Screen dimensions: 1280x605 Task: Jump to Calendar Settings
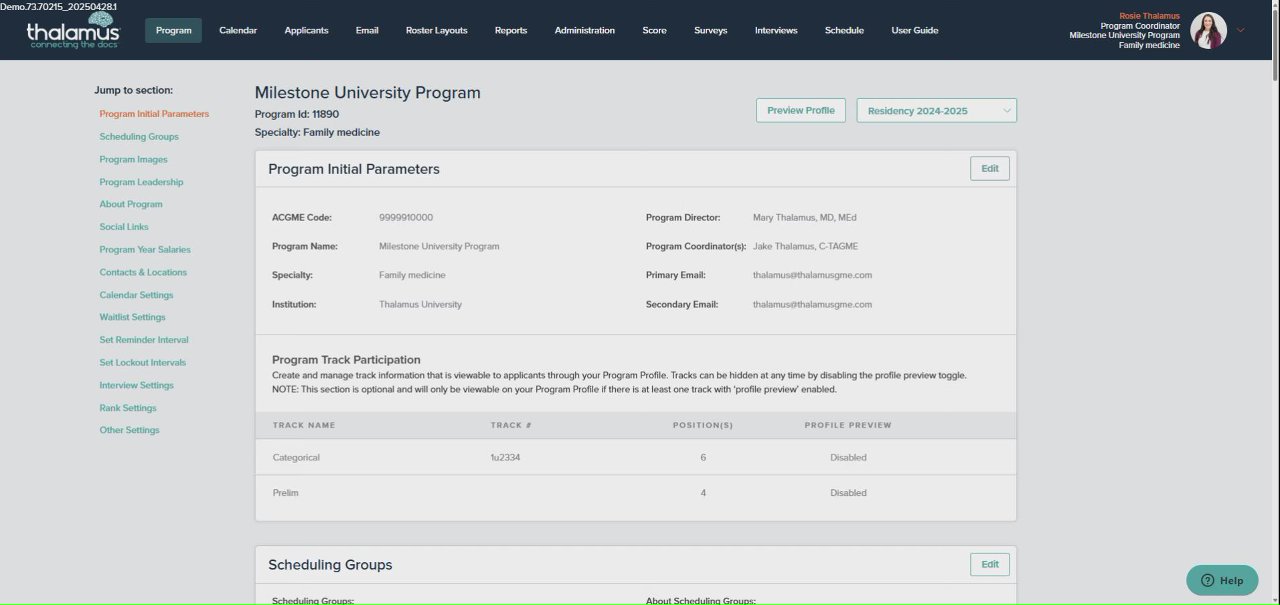(136, 295)
